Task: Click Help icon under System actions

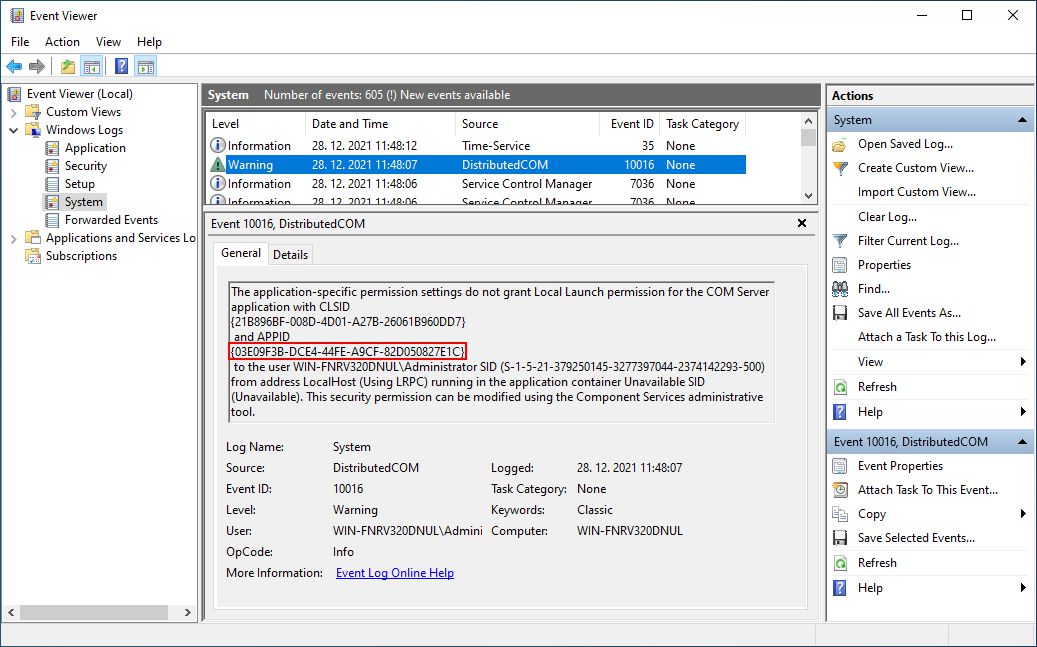Action: pos(840,411)
